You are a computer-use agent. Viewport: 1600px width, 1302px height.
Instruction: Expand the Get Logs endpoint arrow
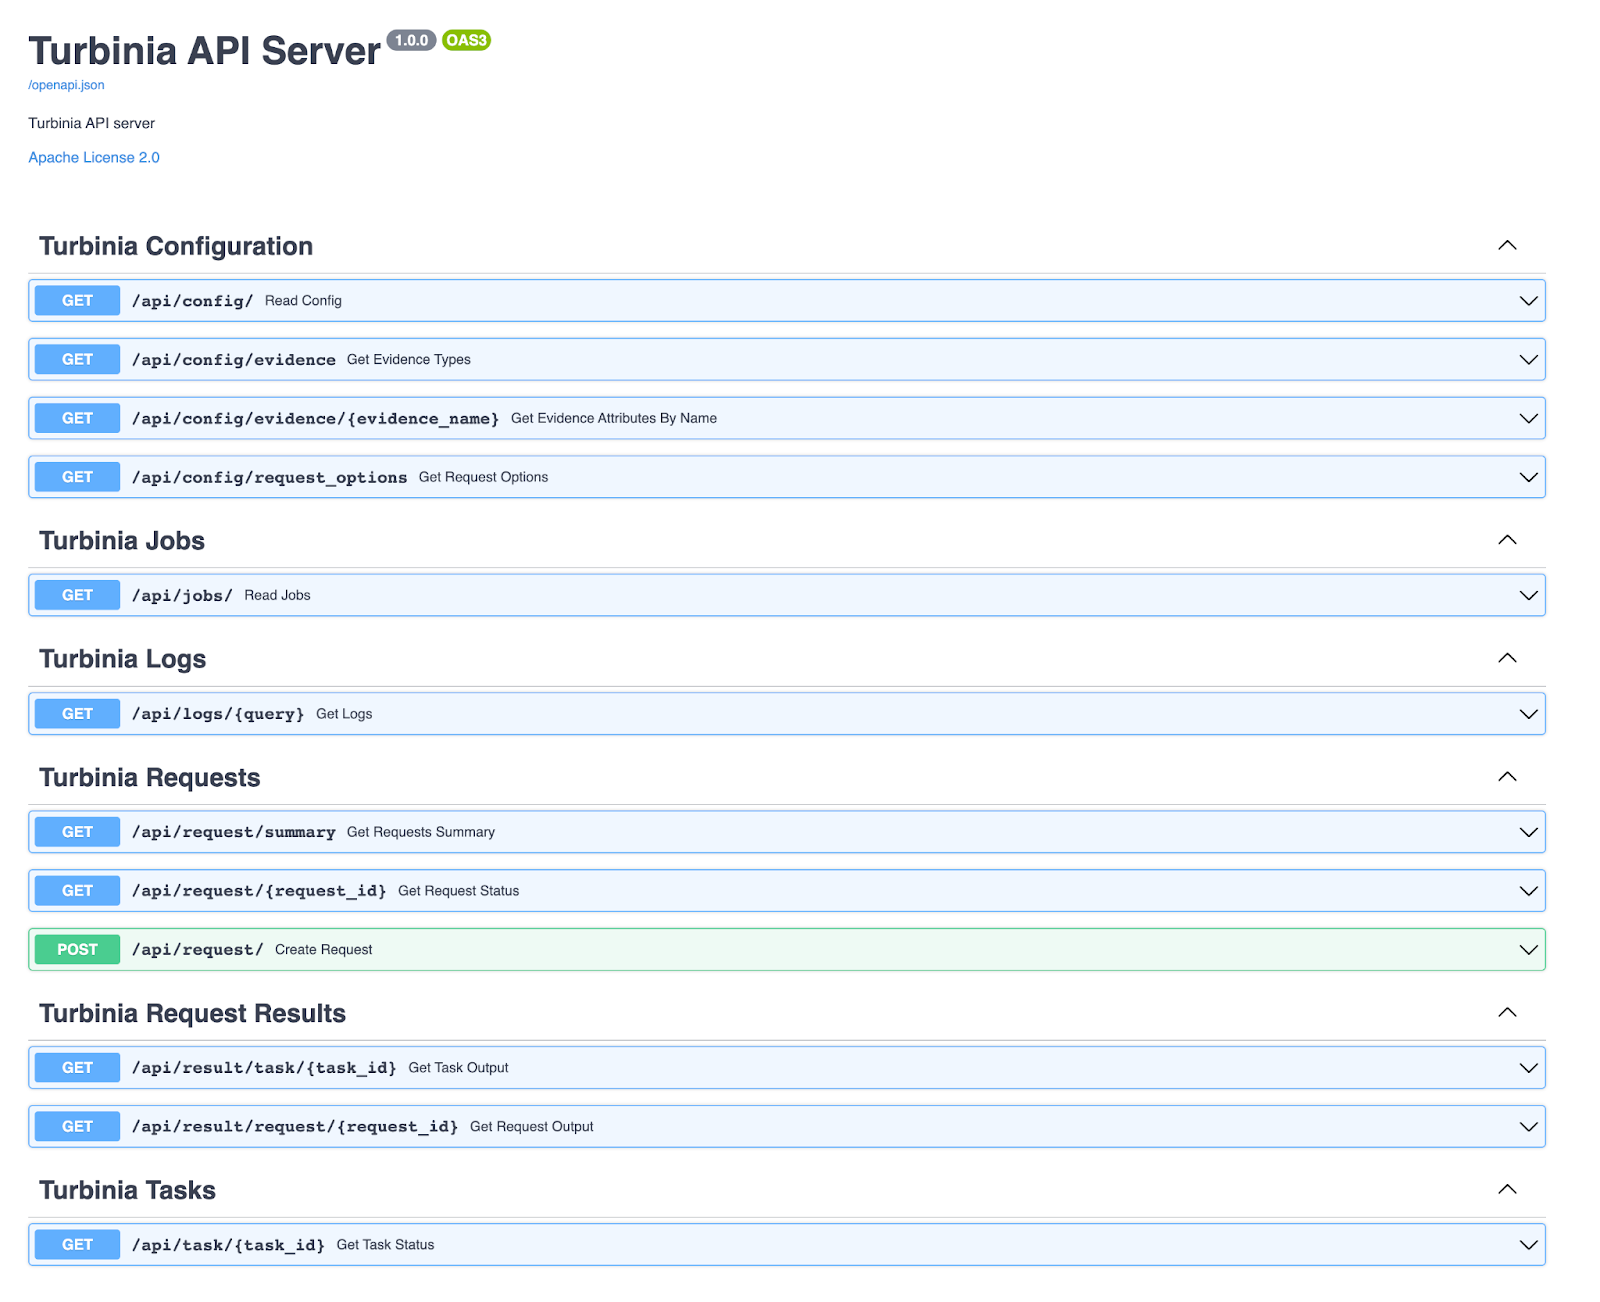point(1528,714)
